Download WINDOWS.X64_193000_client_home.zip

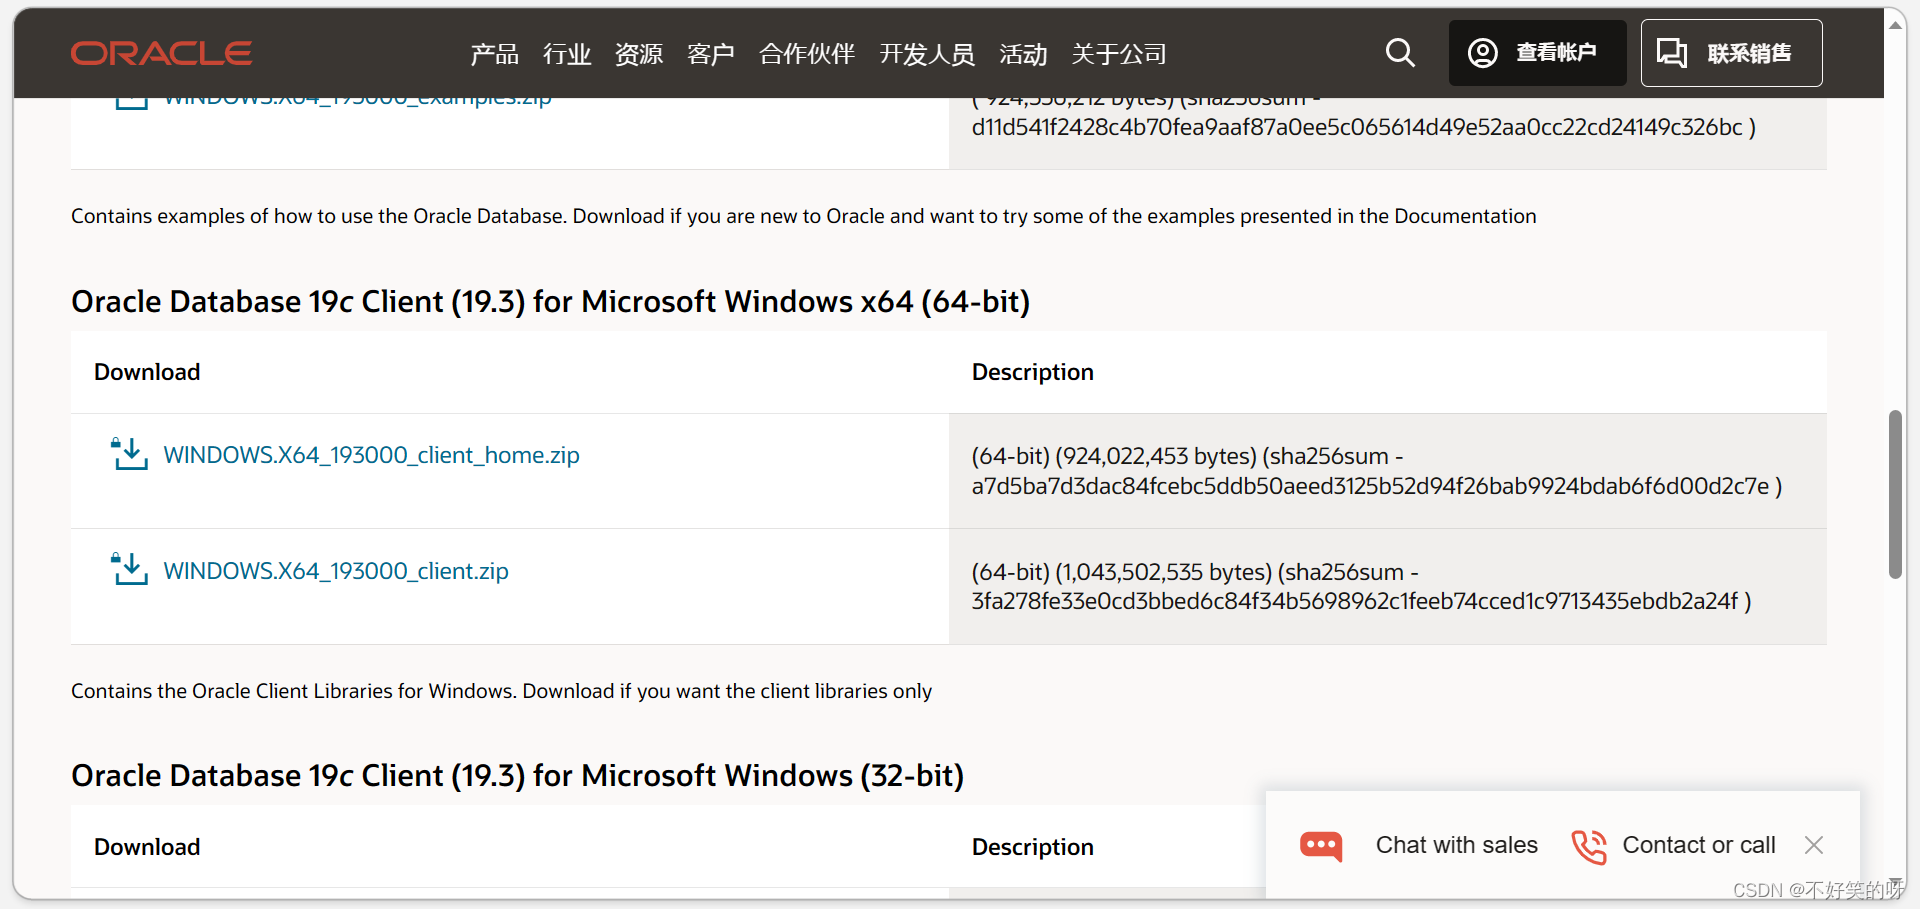371,455
